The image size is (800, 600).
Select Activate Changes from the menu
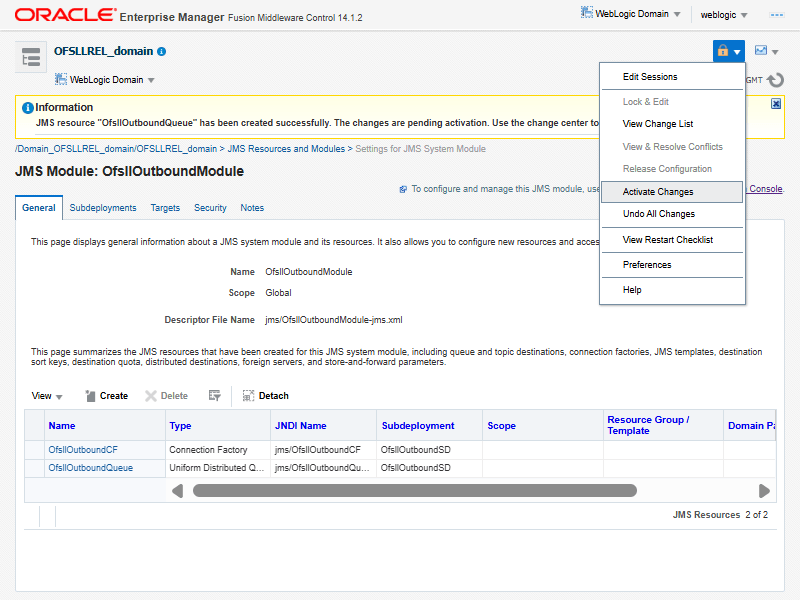pyautogui.click(x=658, y=192)
